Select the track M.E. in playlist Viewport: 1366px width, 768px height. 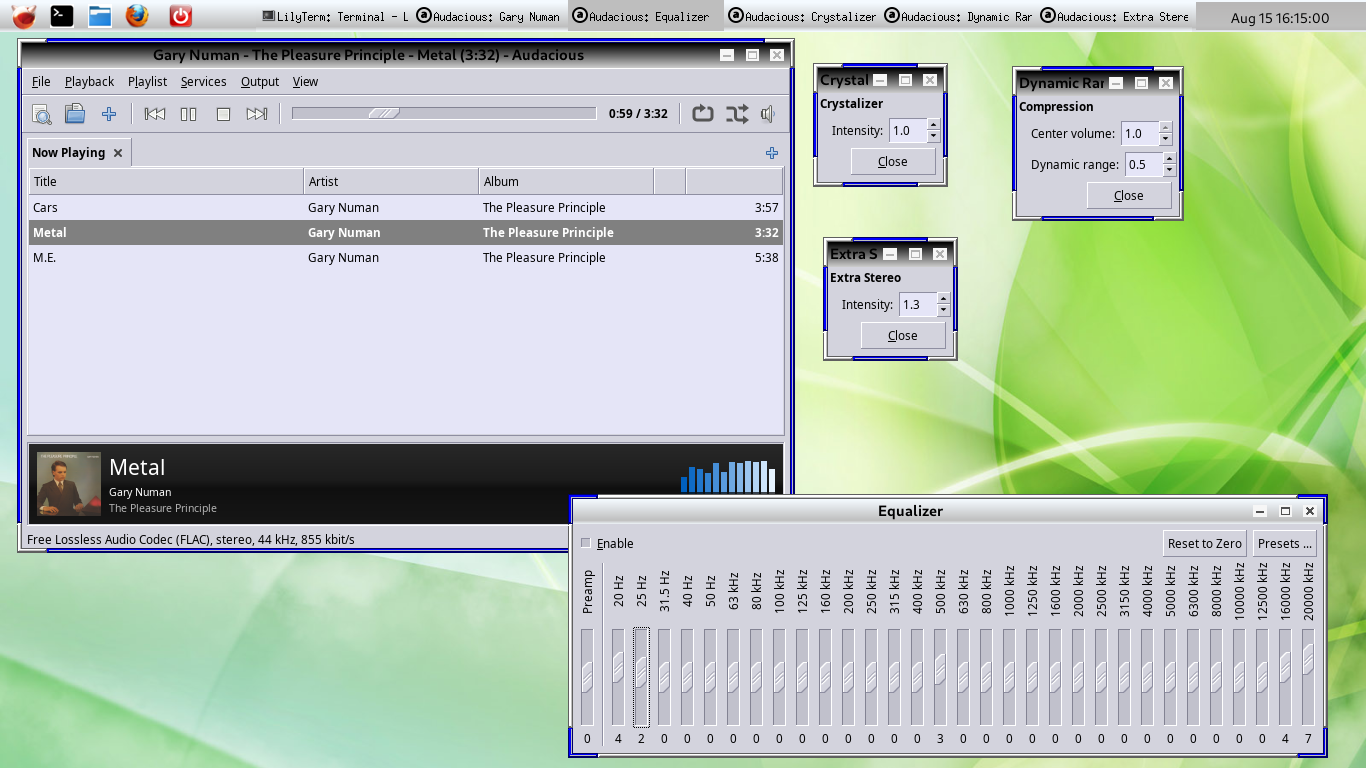405,258
